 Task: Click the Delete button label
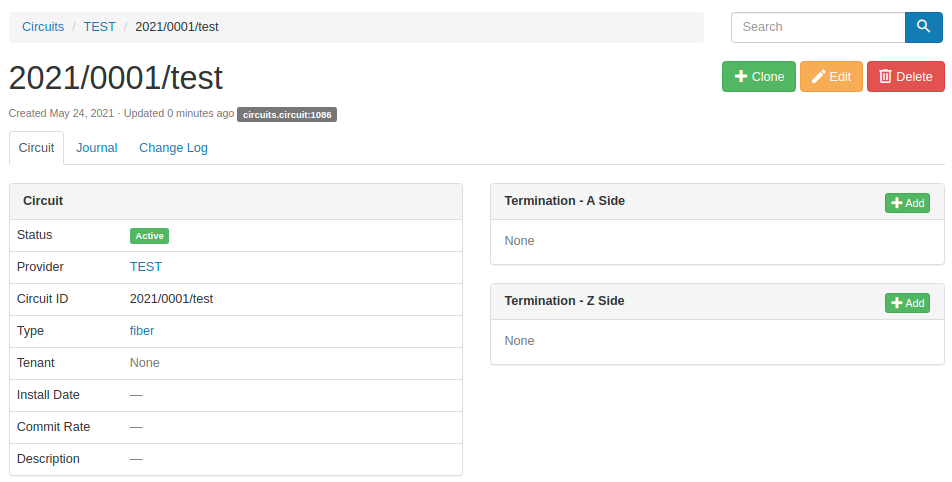[x=914, y=76]
